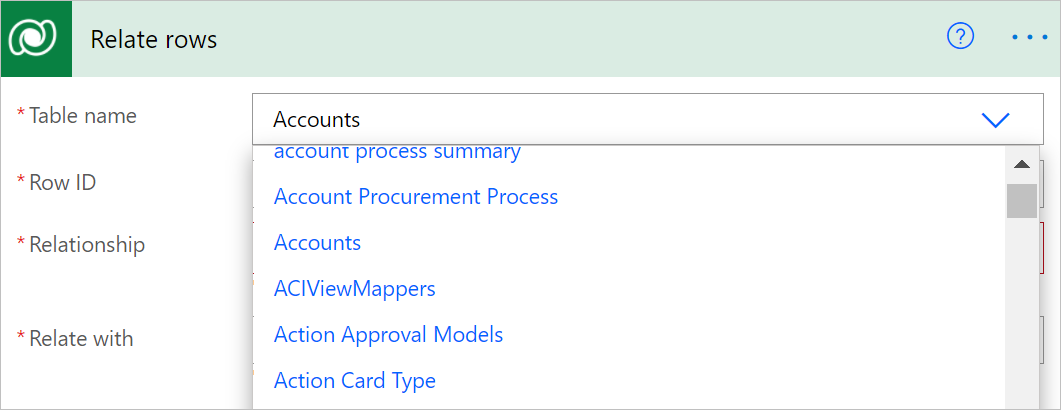Image resolution: width=1061 pixels, height=410 pixels.
Task: Select account process summary from the list
Action: coord(397,153)
